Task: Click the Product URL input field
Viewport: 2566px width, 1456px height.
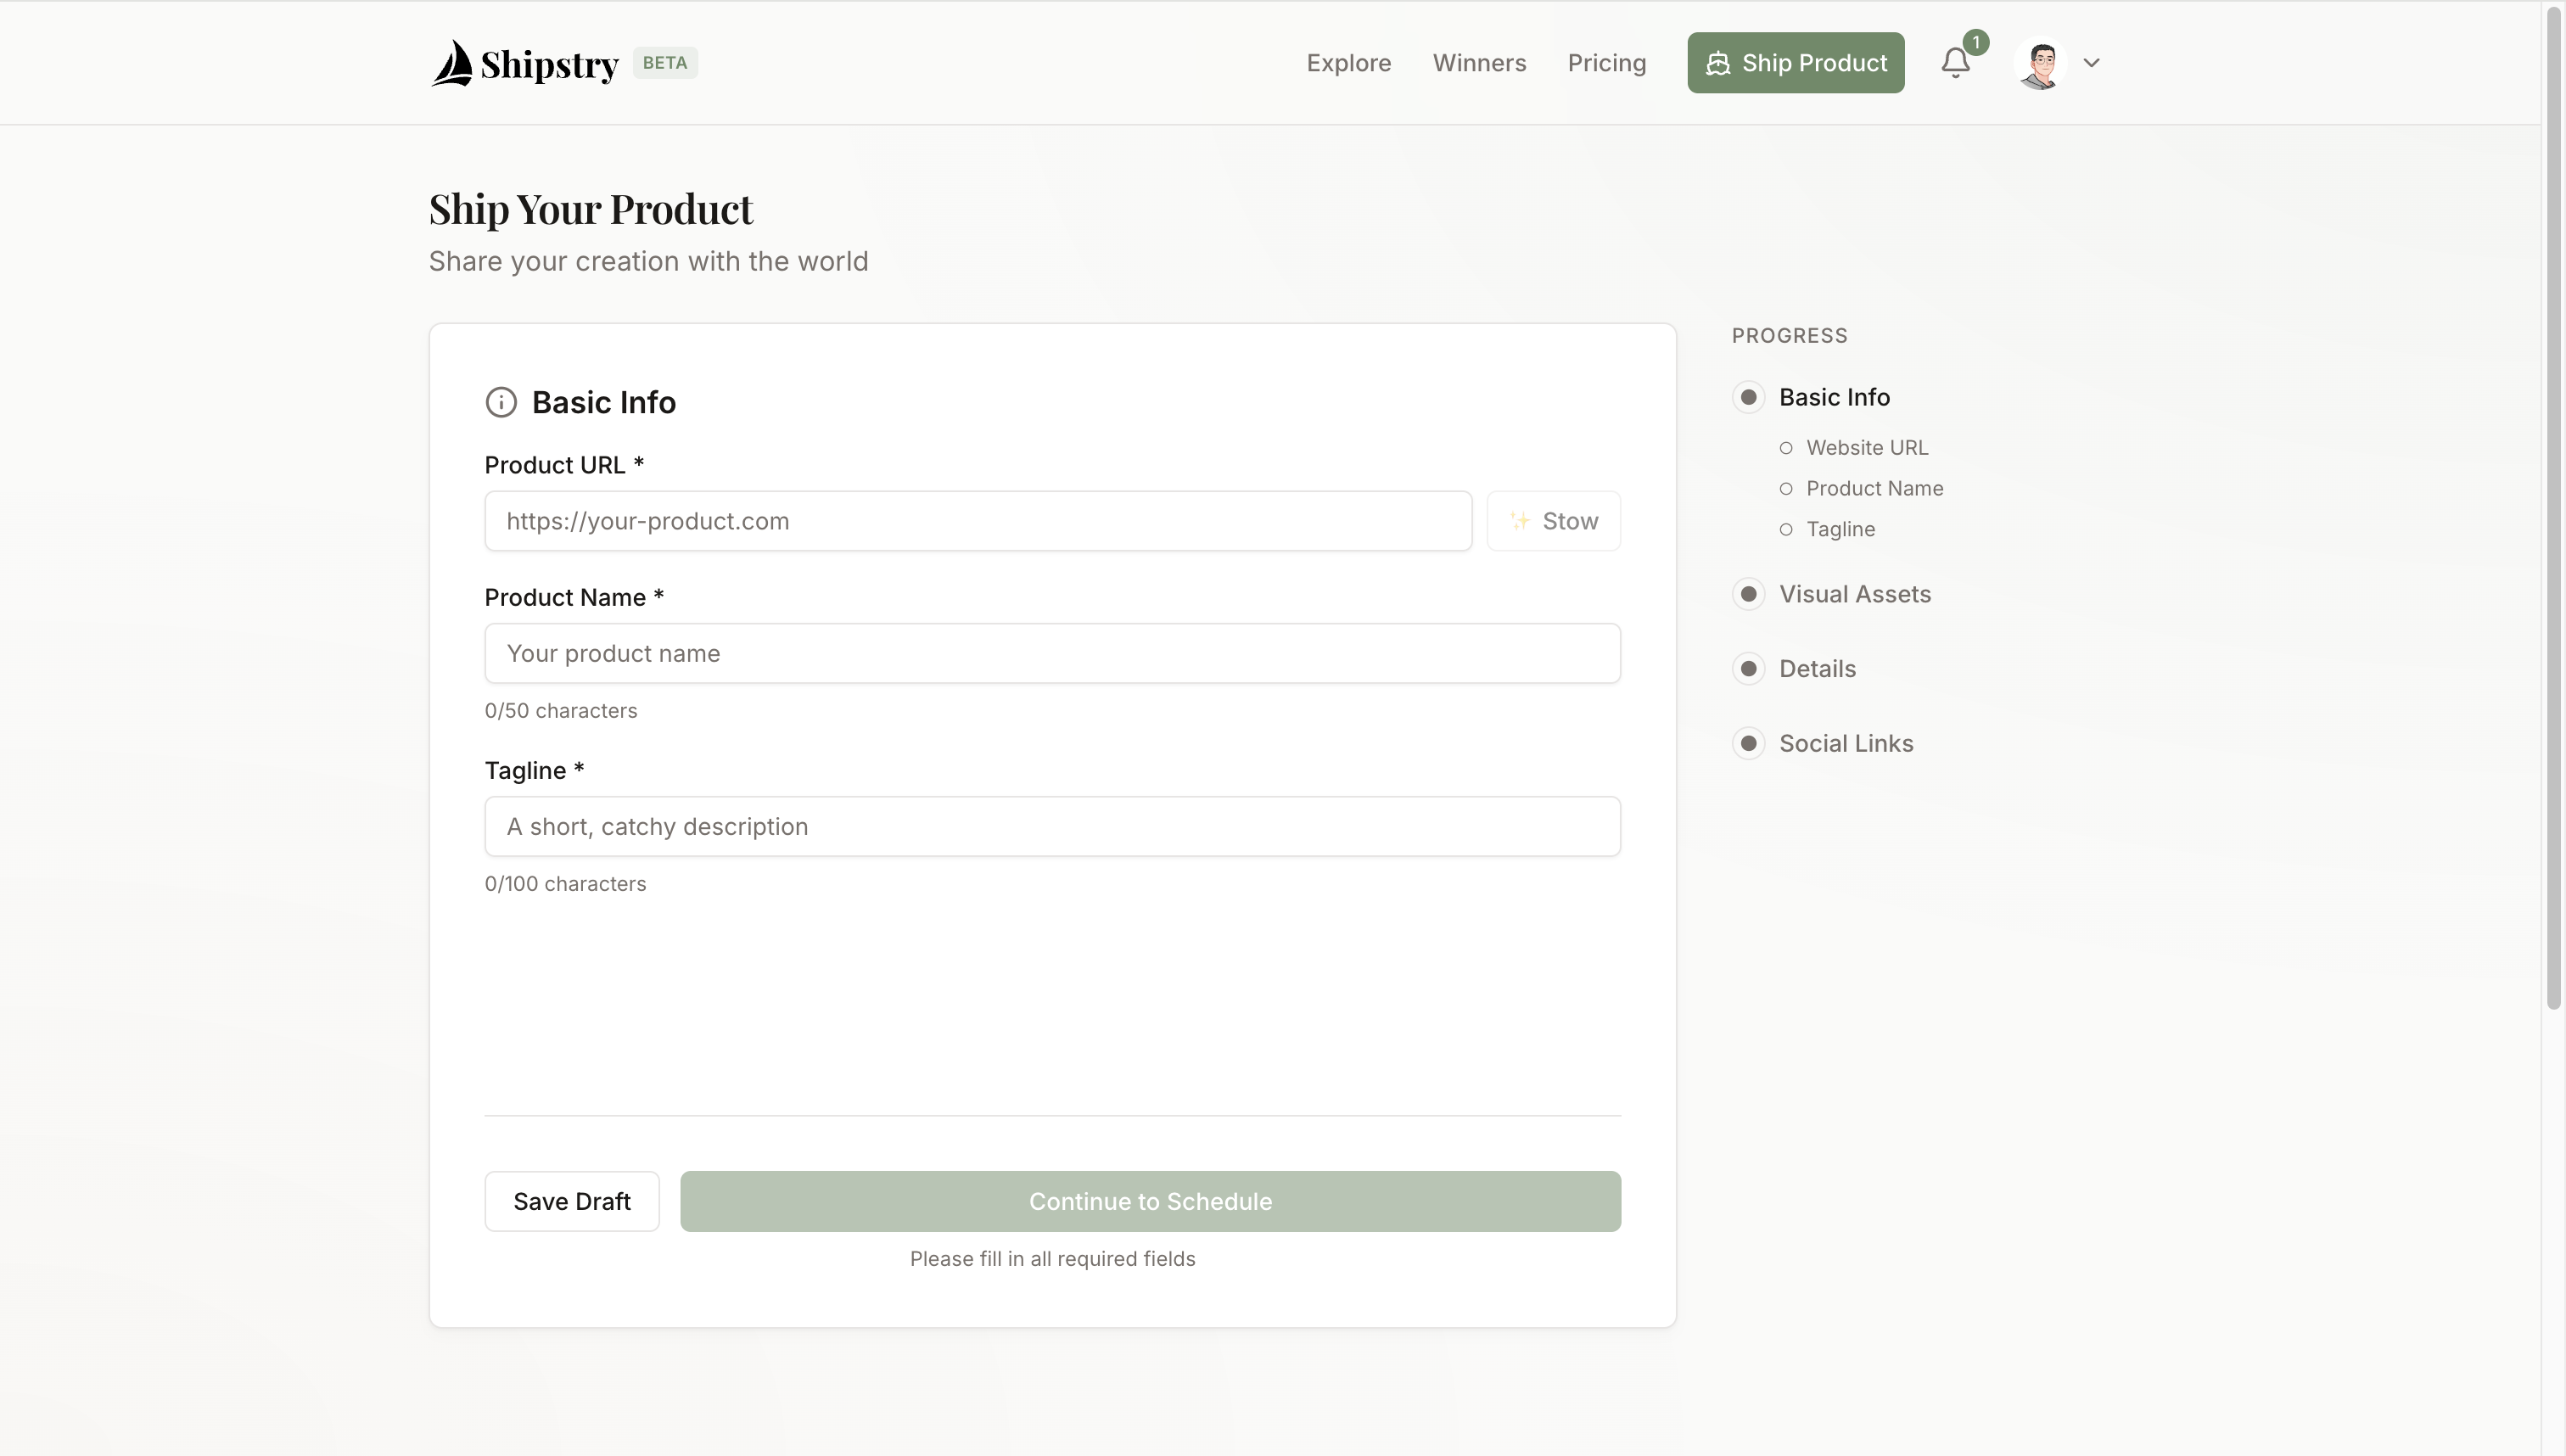Action: 978,520
